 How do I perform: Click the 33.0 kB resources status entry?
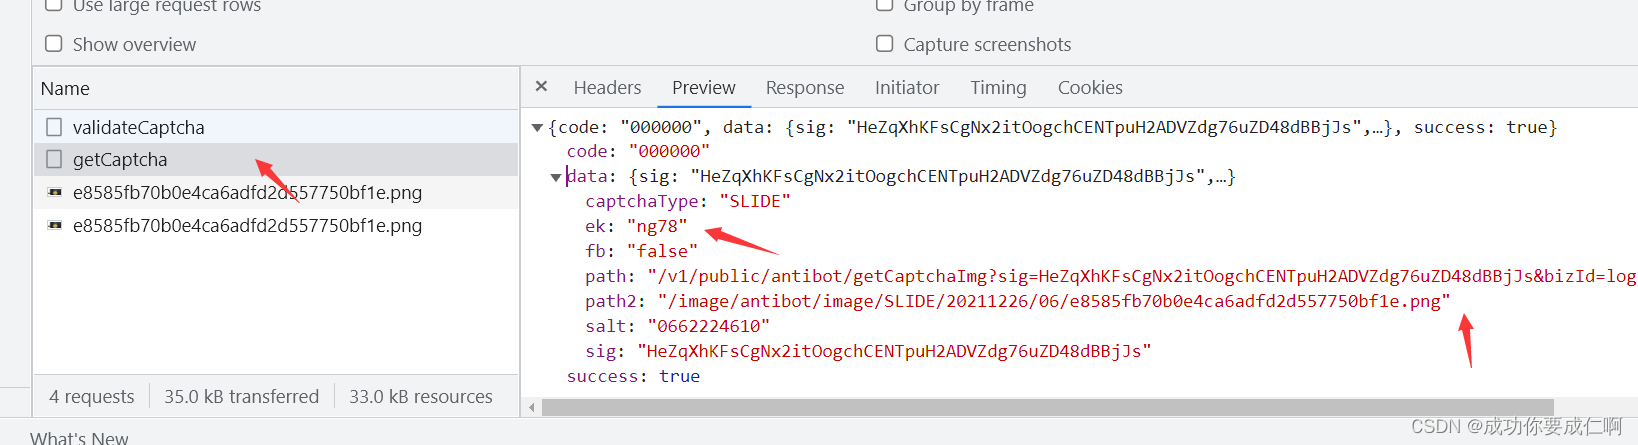pyautogui.click(x=421, y=397)
